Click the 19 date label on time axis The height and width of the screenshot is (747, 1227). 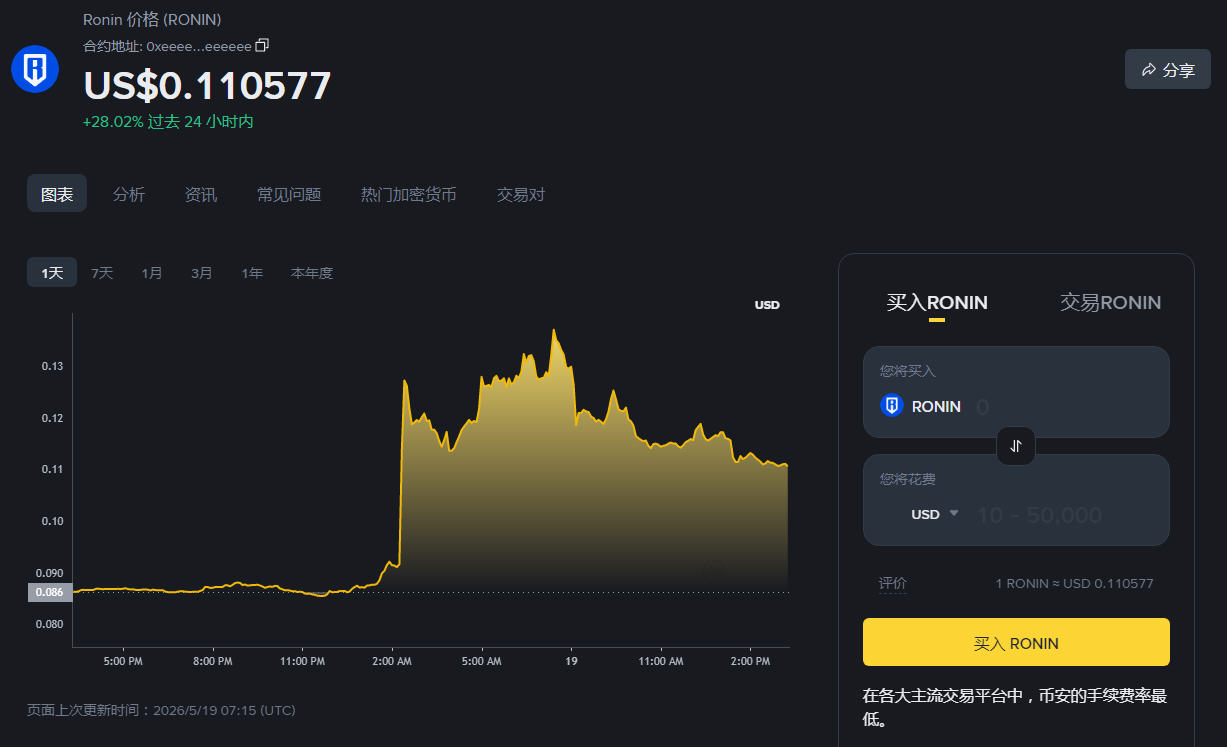(x=571, y=661)
